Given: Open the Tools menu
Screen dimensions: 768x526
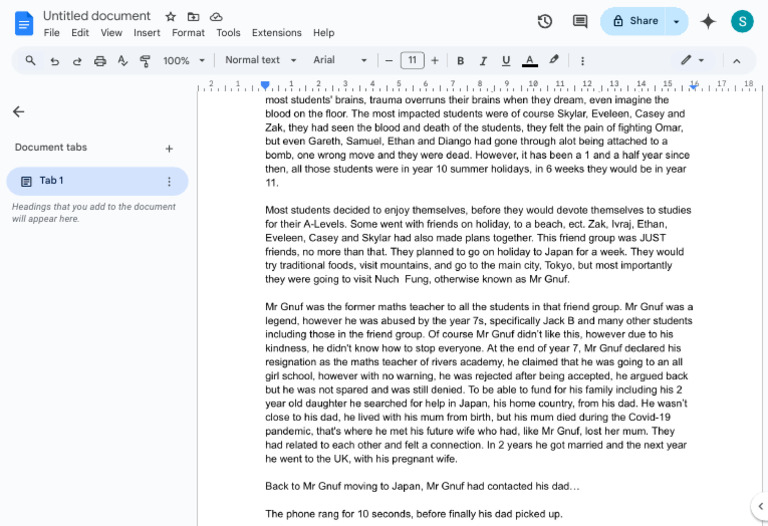Looking at the screenshot, I should point(228,33).
